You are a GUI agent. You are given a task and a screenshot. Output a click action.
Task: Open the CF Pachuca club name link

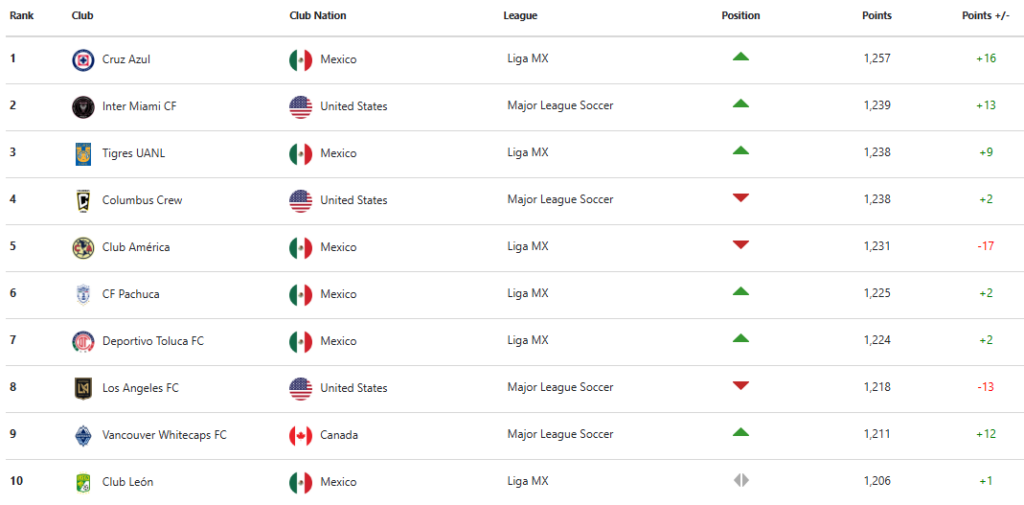tap(131, 294)
